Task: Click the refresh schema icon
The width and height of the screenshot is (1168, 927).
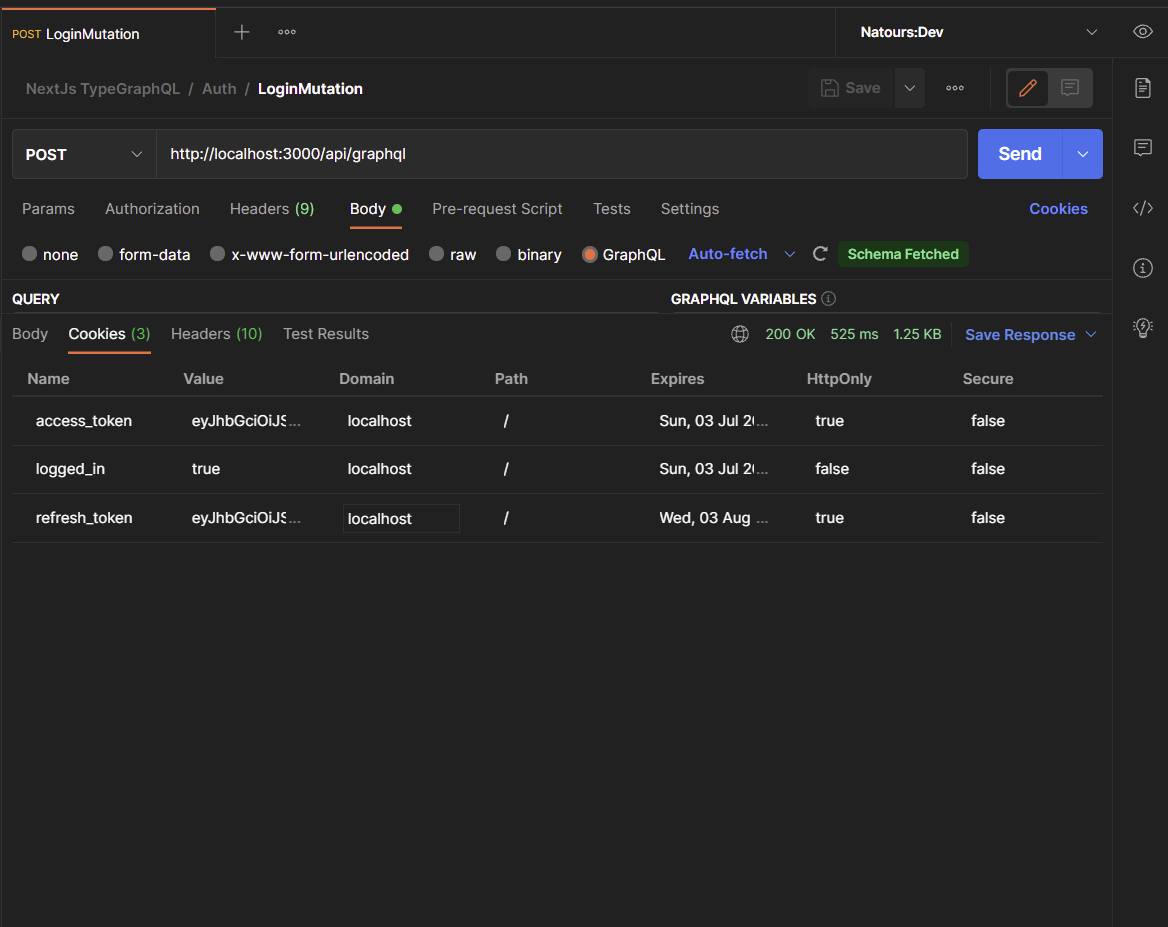Action: (820, 254)
